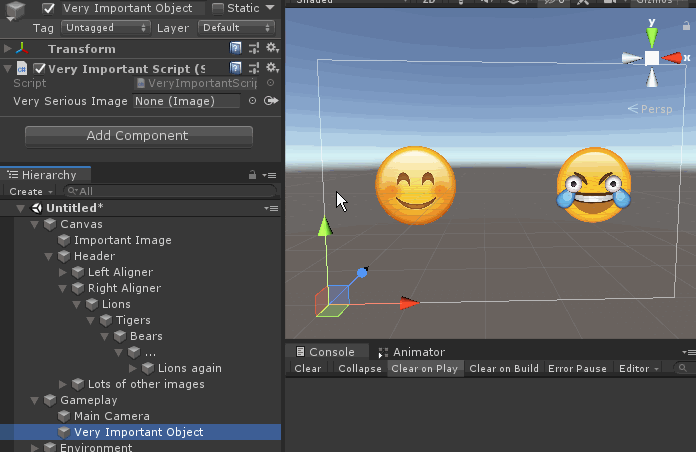
Task: Open Very Important Script preset icon
Action: 254,68
